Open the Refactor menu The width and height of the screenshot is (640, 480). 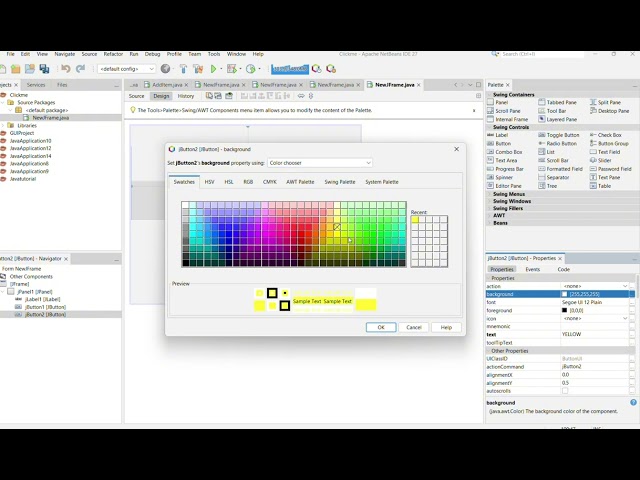point(113,54)
